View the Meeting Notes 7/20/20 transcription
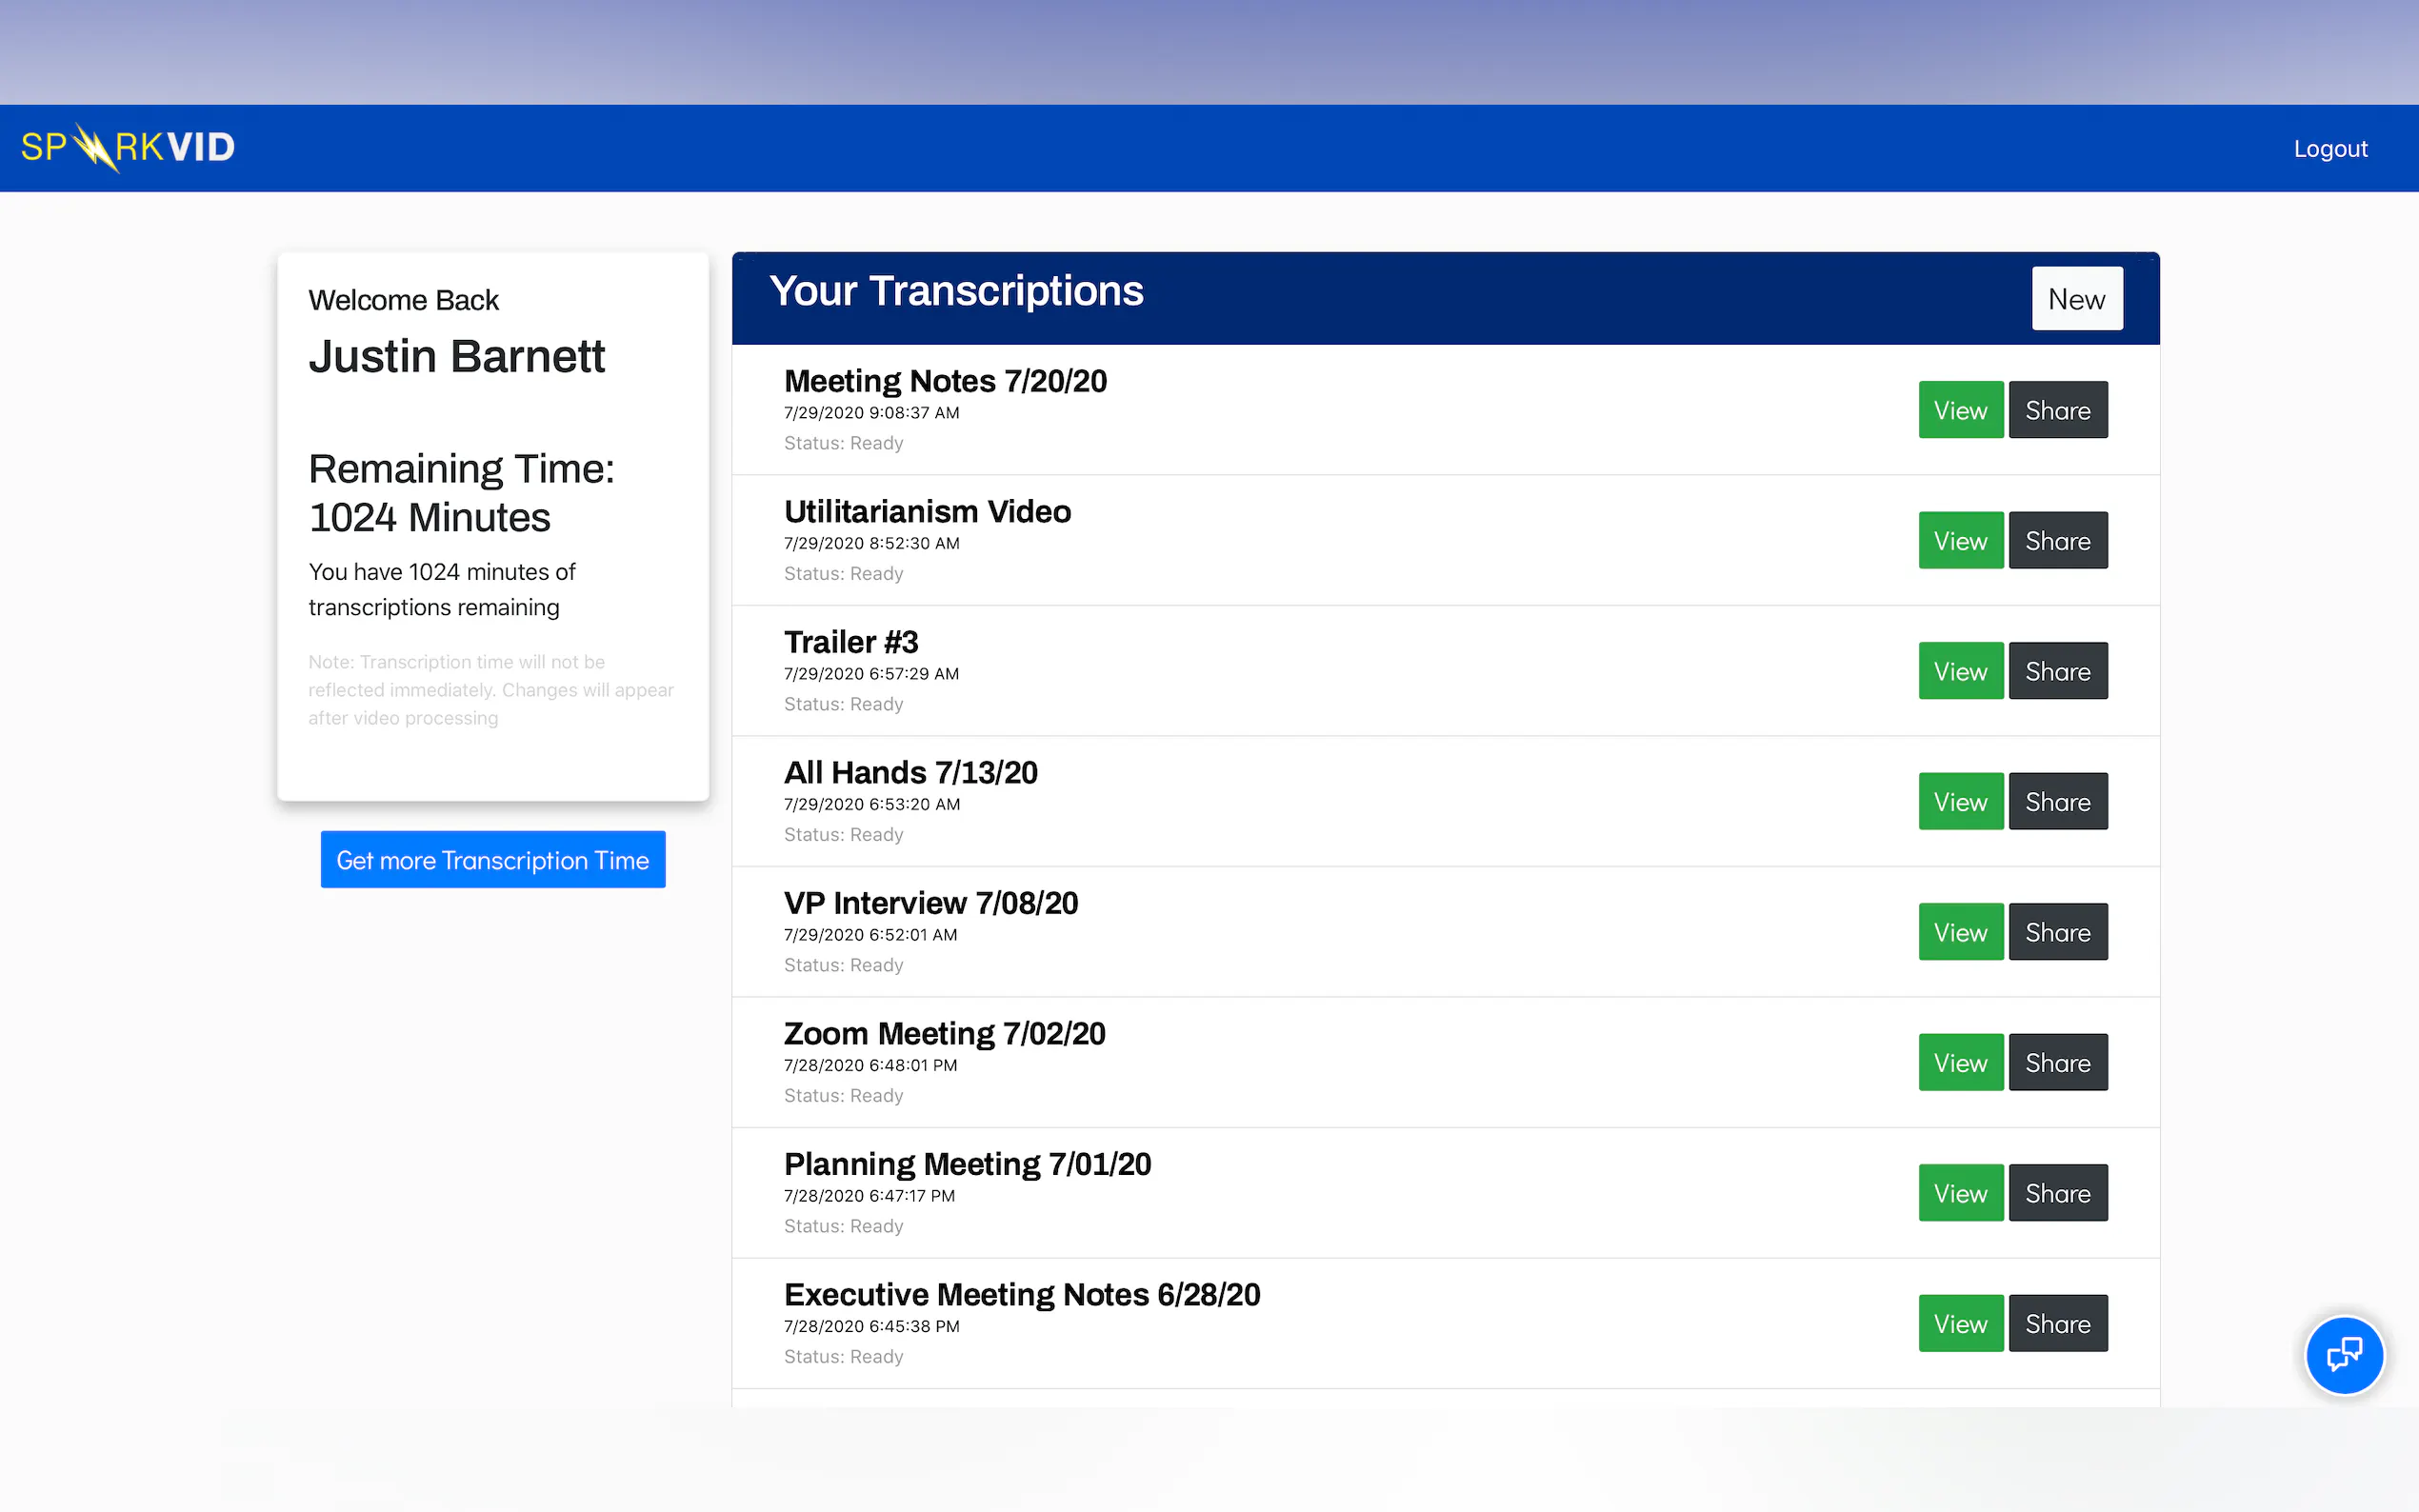 pyautogui.click(x=1959, y=410)
